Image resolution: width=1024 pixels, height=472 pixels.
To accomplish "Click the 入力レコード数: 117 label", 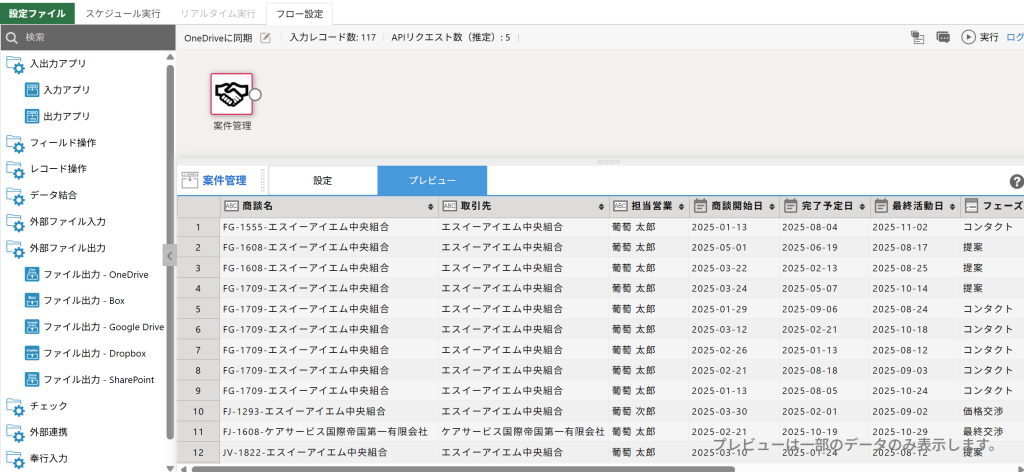I will pos(332,38).
